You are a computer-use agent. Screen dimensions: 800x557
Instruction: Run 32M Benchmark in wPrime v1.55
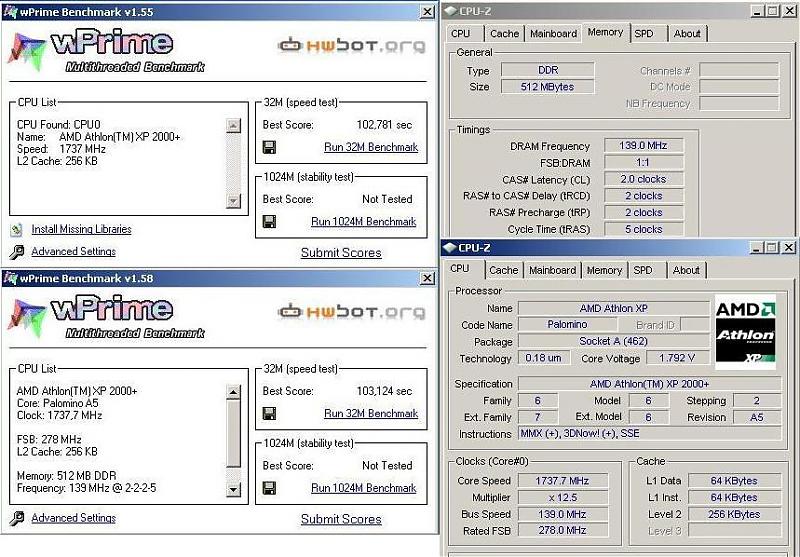click(x=371, y=147)
